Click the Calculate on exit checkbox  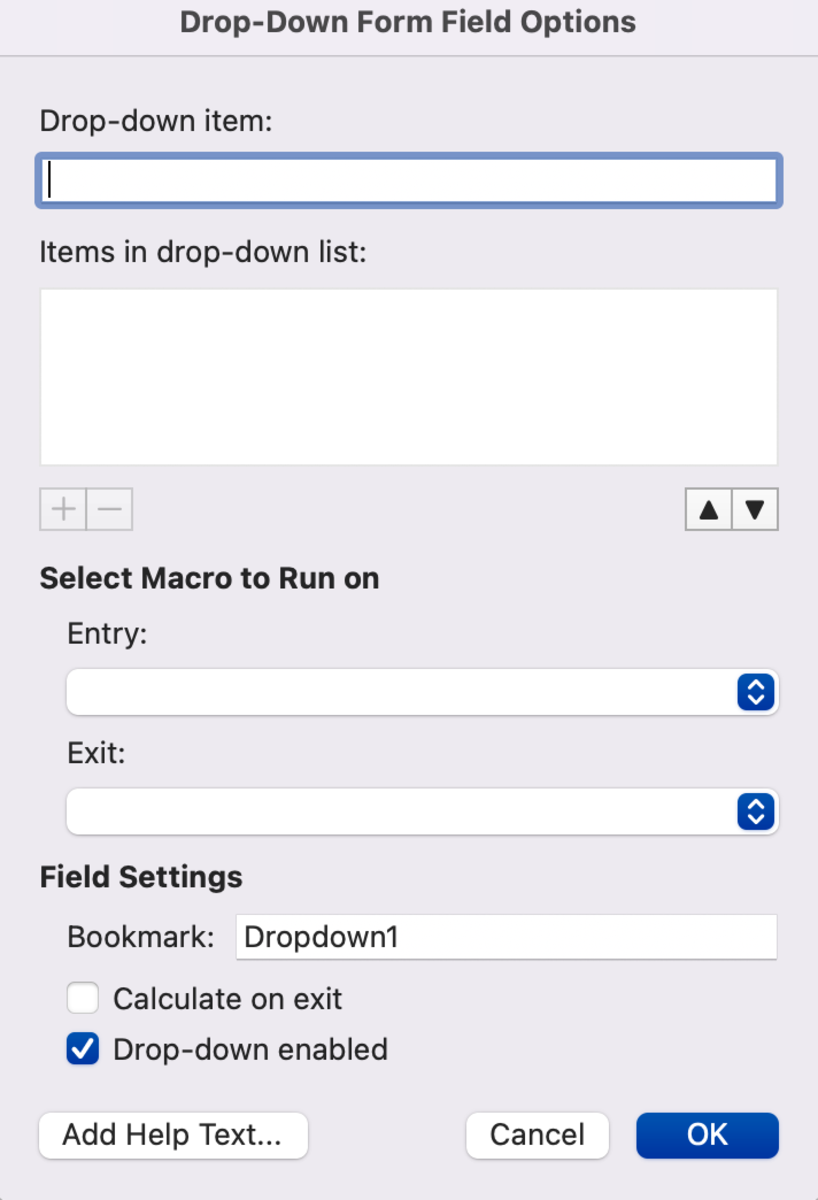click(82, 998)
